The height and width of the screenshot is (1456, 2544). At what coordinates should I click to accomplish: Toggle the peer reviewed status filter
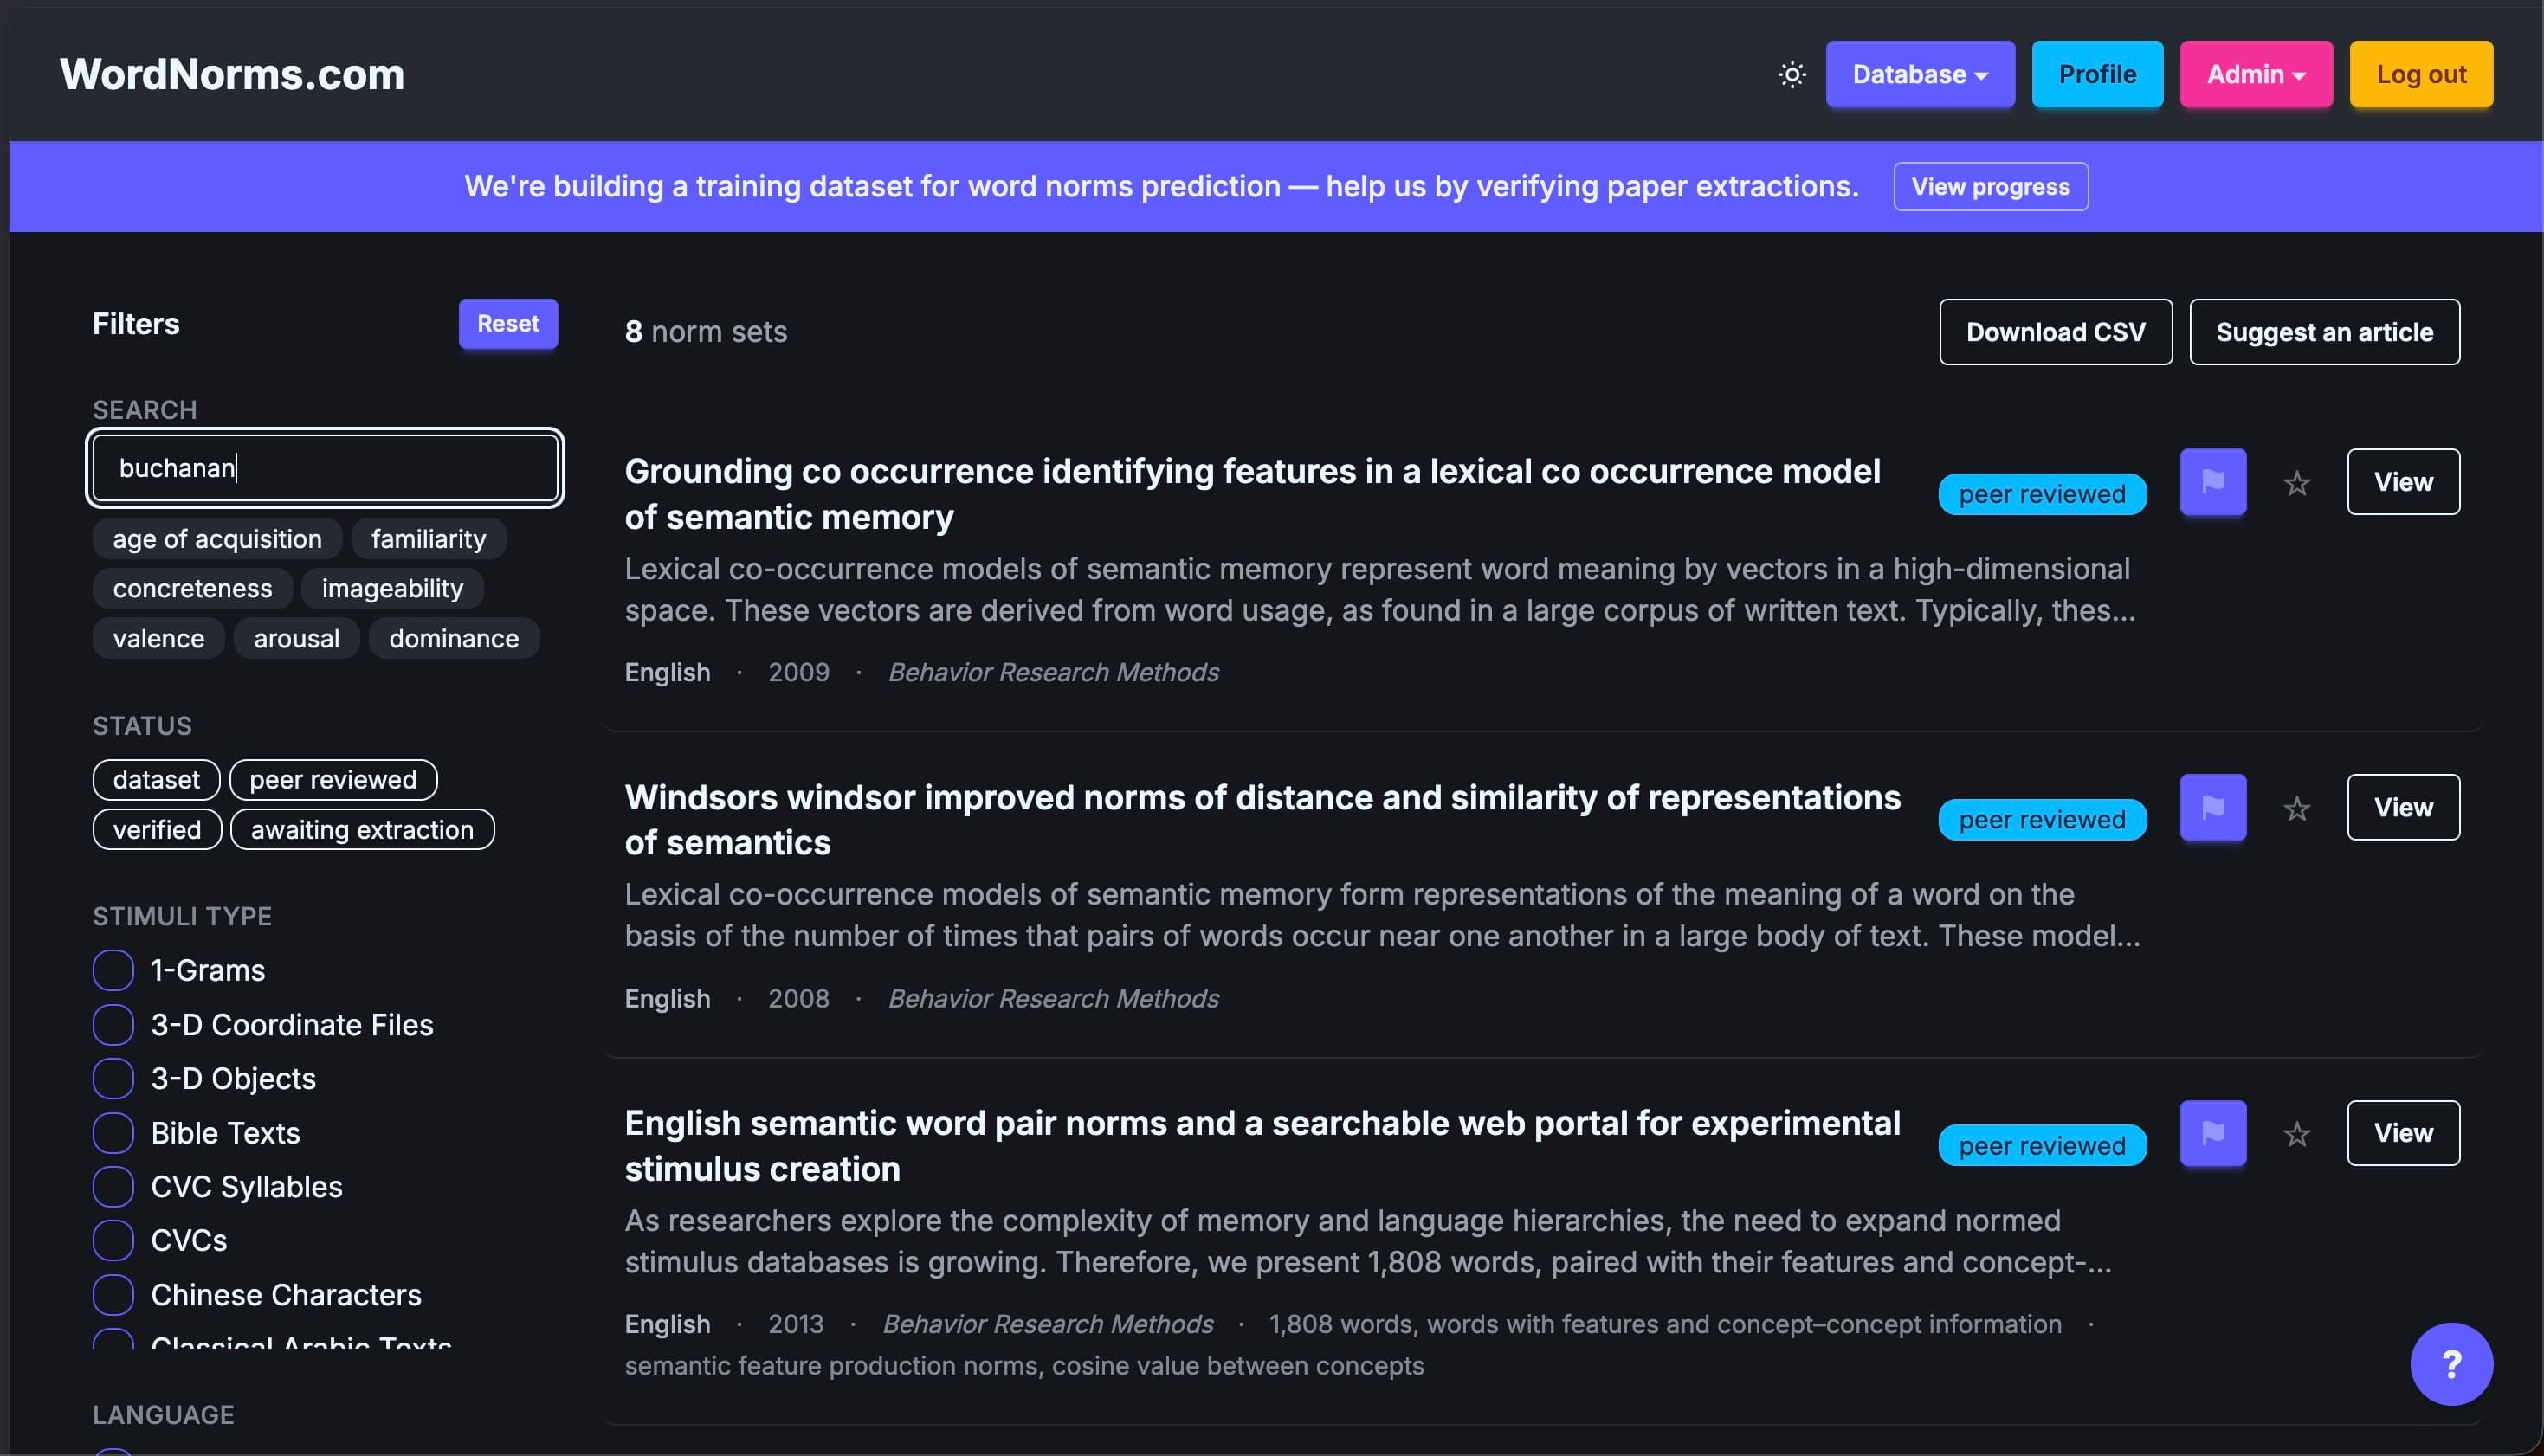[333, 780]
